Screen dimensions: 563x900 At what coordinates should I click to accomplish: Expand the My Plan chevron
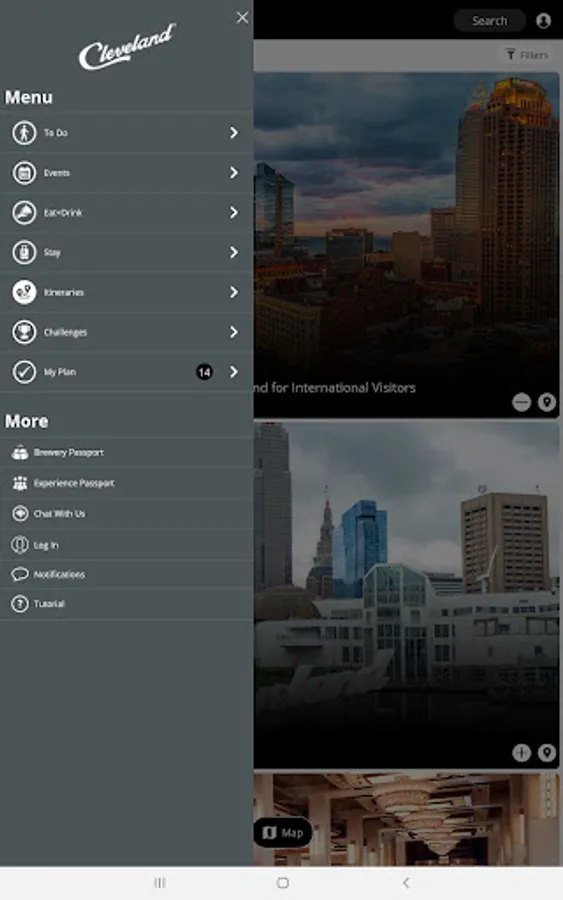pos(234,372)
